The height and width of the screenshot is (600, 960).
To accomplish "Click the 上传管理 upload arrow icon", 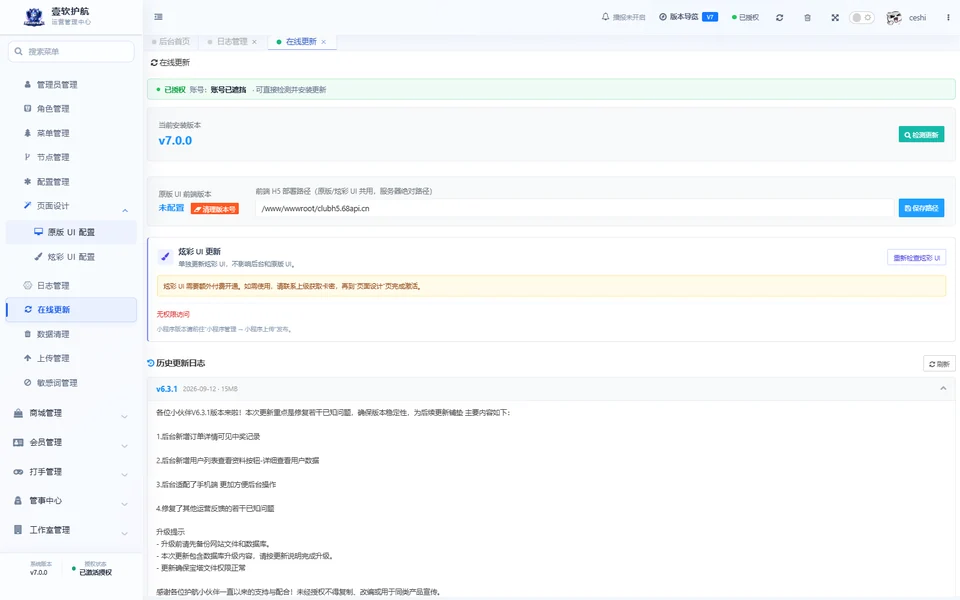I will (27, 358).
